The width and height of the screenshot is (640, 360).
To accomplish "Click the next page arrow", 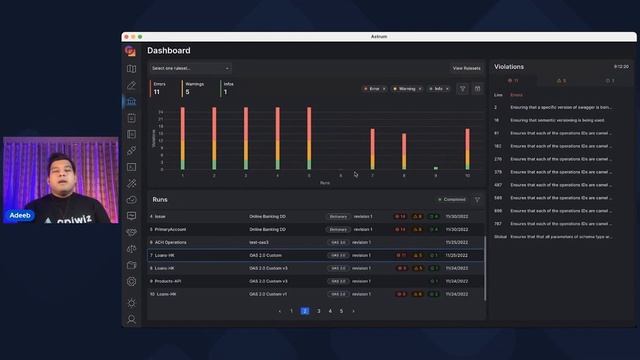I will tap(353, 311).
